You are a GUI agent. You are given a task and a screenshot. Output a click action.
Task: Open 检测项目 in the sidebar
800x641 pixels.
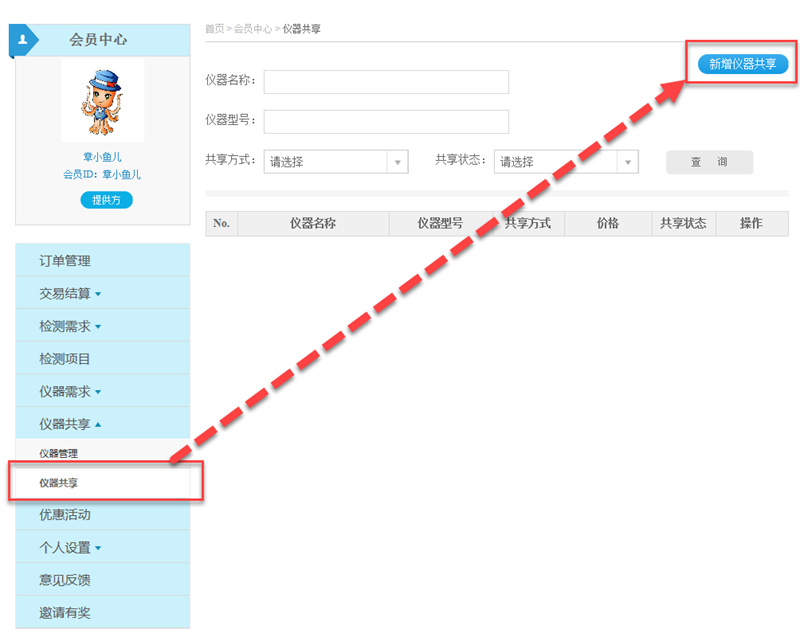[65, 359]
